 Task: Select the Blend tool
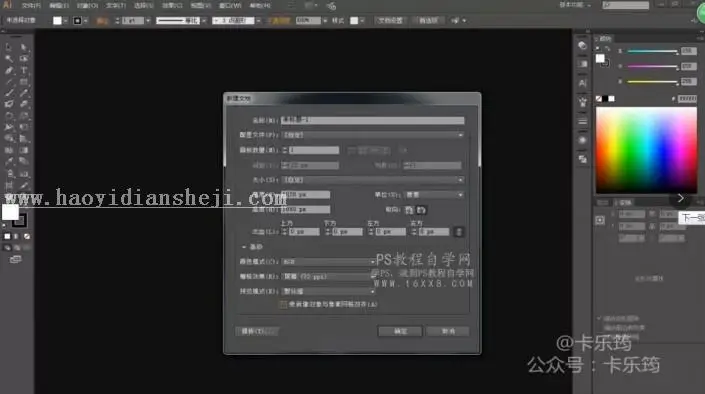(24, 162)
